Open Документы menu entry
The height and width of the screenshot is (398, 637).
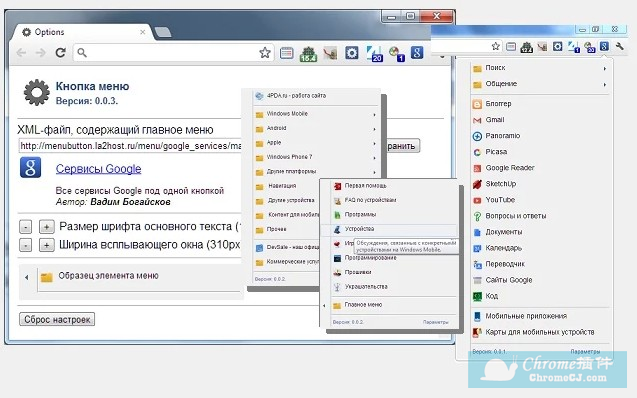(540, 232)
